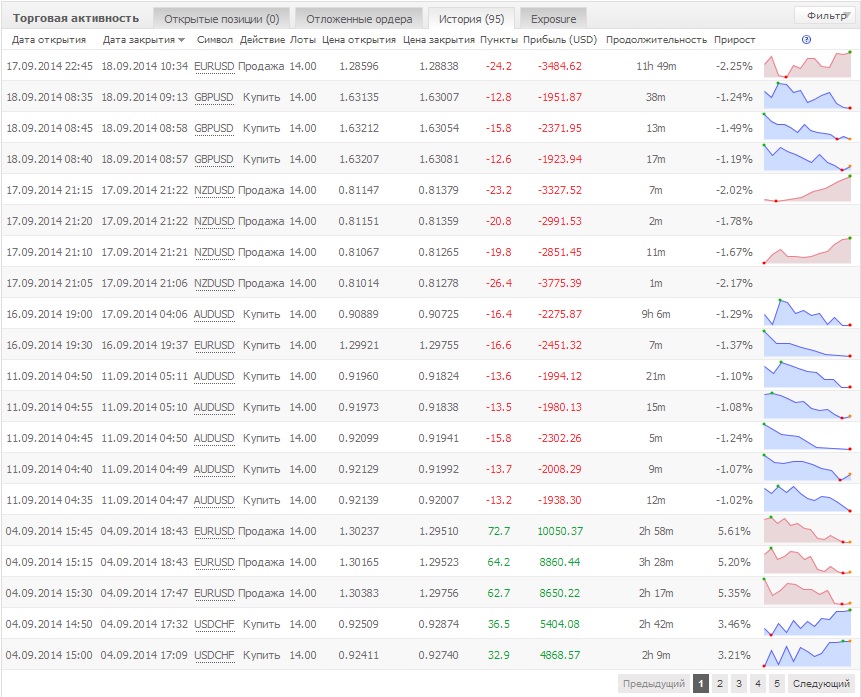Switch to Открытые позиции (0) tab
Viewport: 861px width, 697px height.
click(x=221, y=19)
